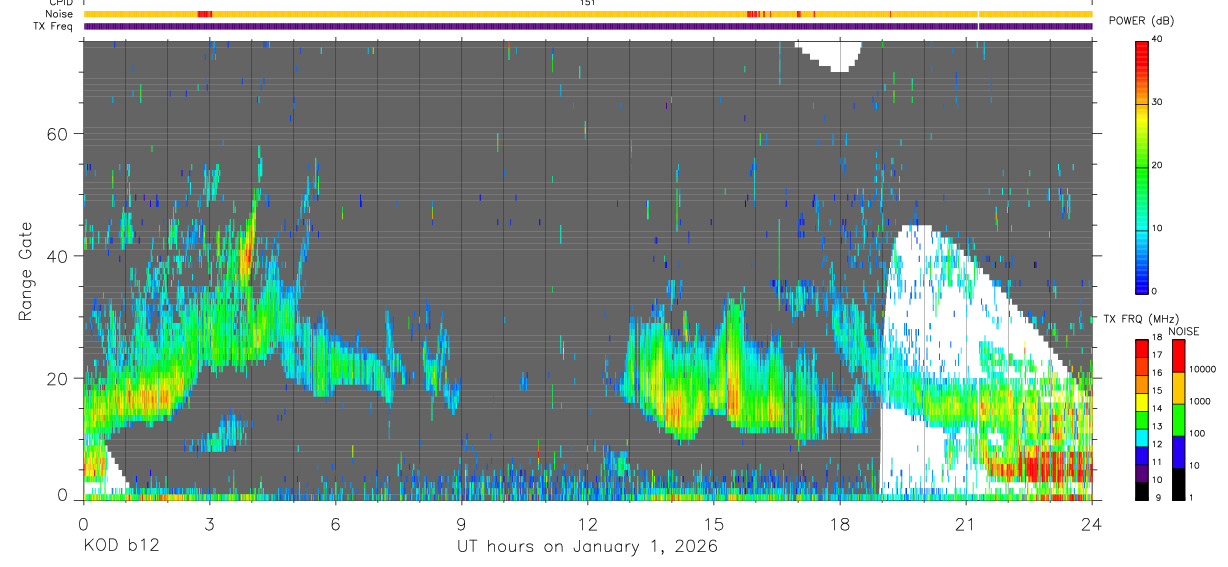The height and width of the screenshot is (567, 1228).
Task: Click the 12 label on TX FRQ scale
Action: pyautogui.click(x=1158, y=444)
